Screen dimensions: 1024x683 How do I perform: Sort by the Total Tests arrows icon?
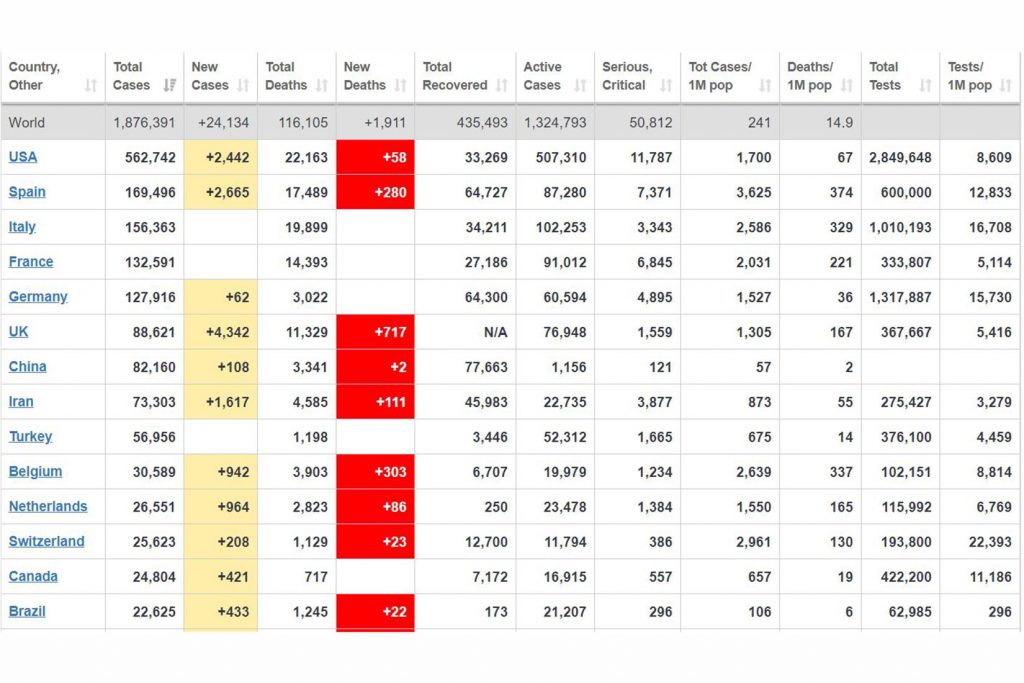click(925, 85)
